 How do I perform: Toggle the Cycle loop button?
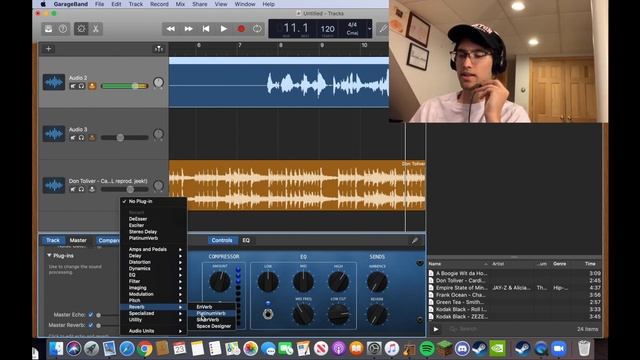point(257,29)
